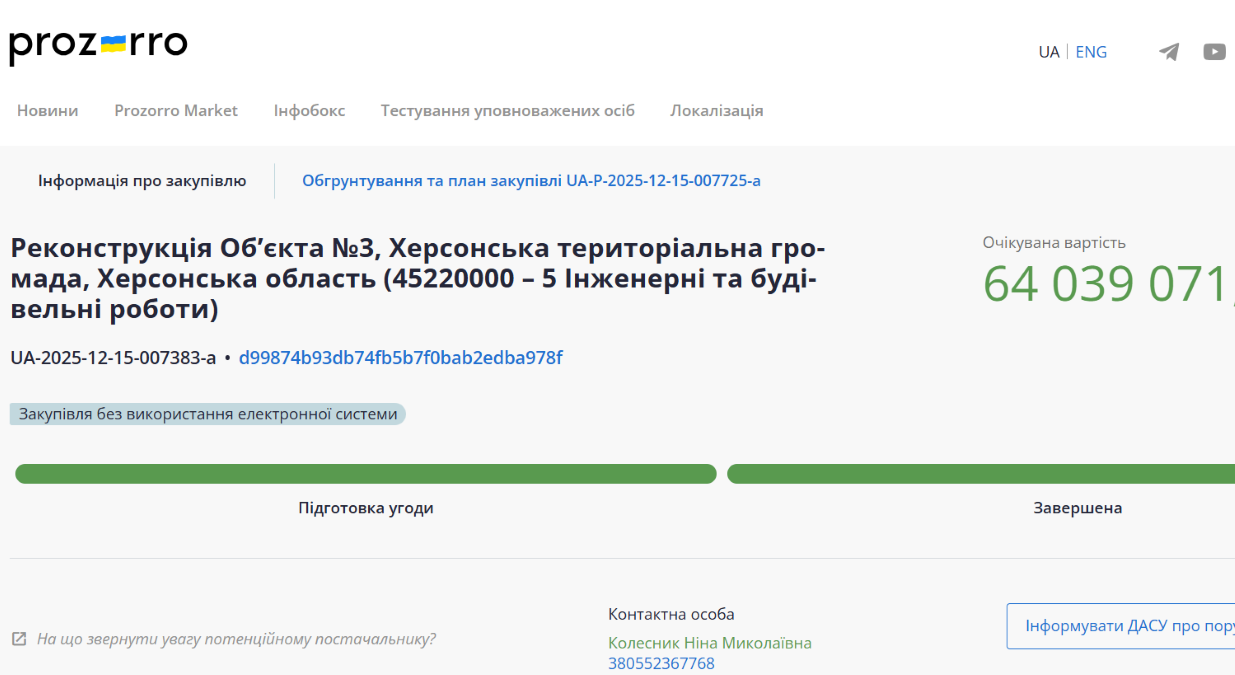
Task: Switch the site language to ENG
Action: (1091, 52)
